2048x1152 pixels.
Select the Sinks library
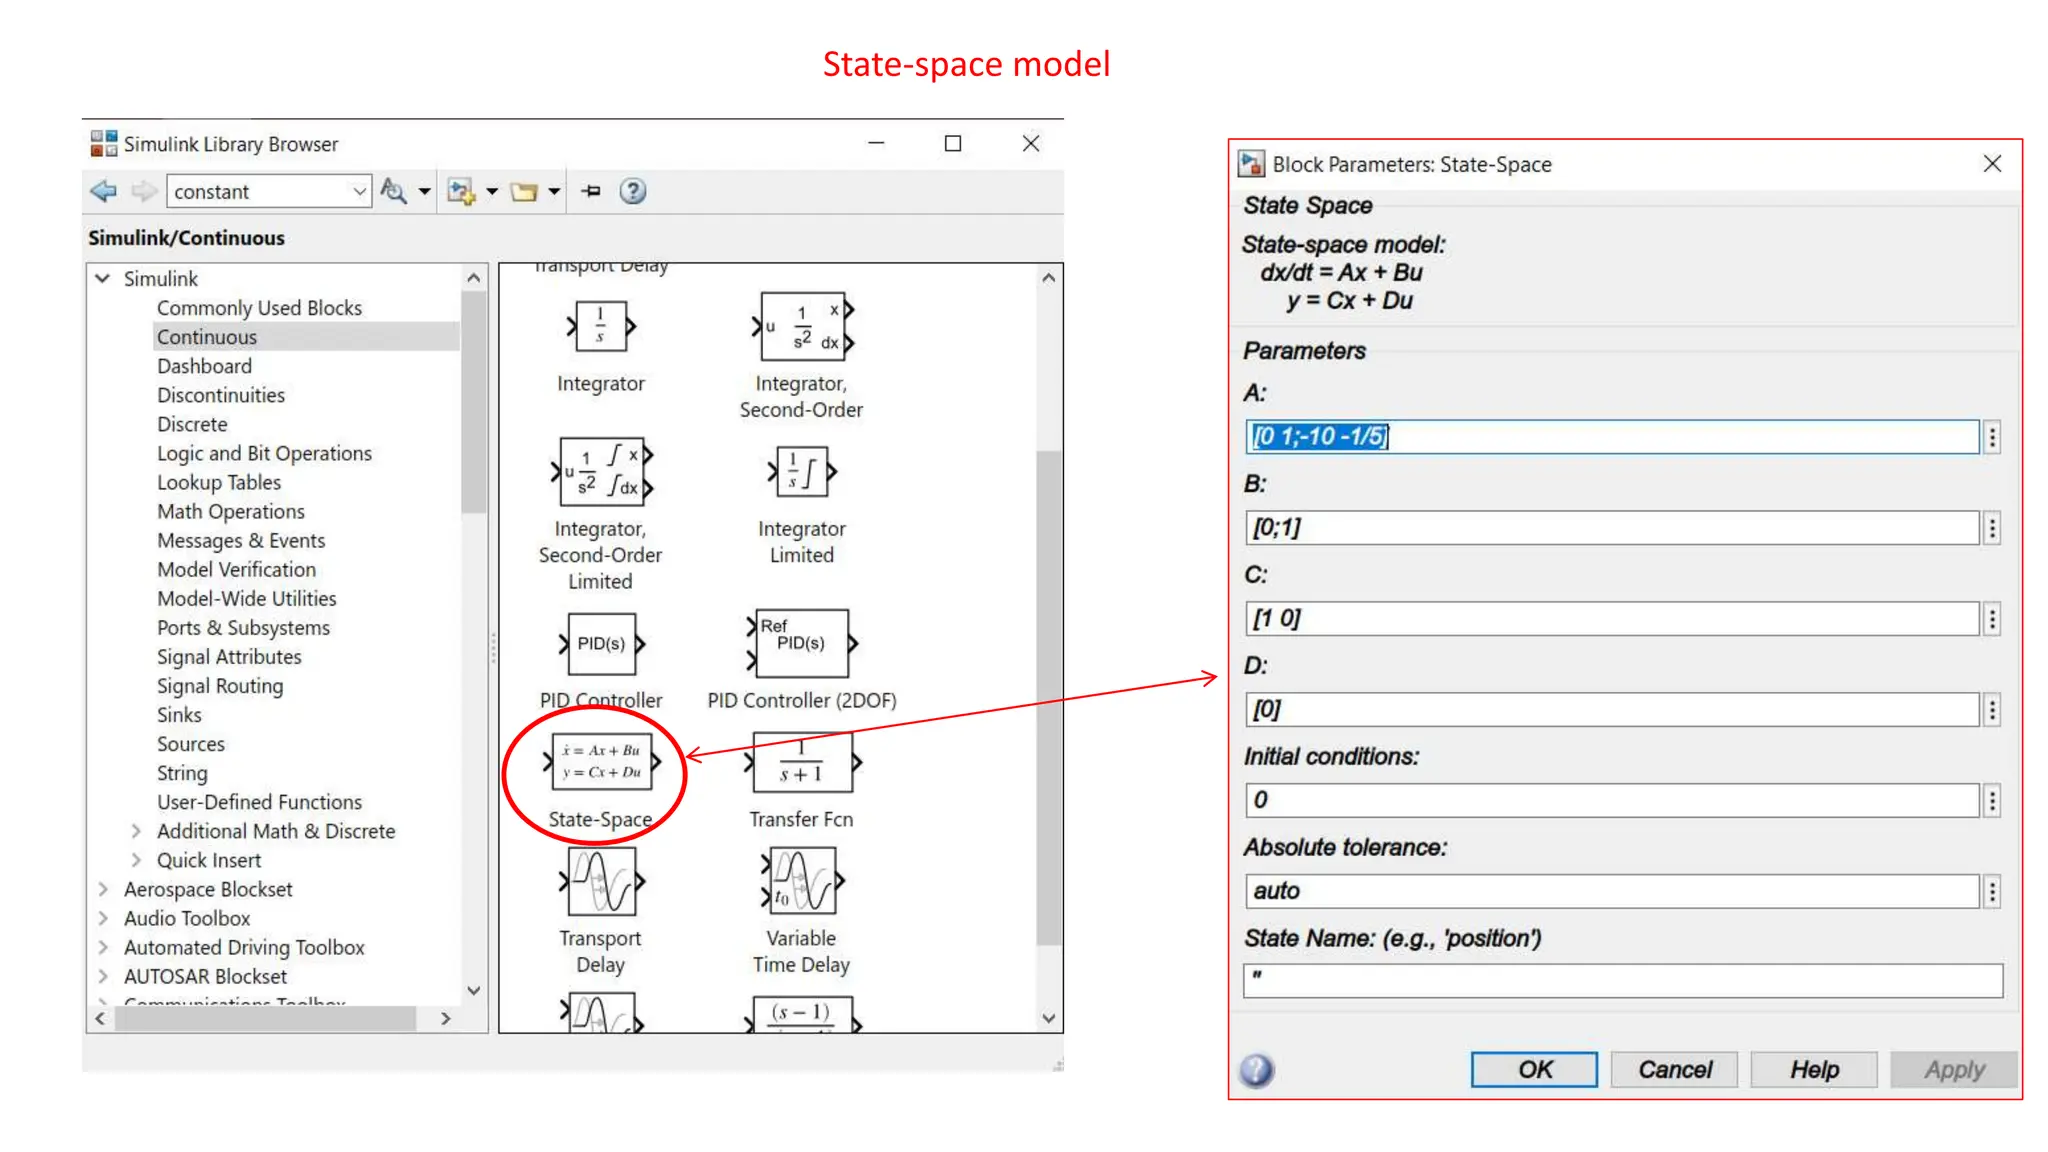[179, 715]
